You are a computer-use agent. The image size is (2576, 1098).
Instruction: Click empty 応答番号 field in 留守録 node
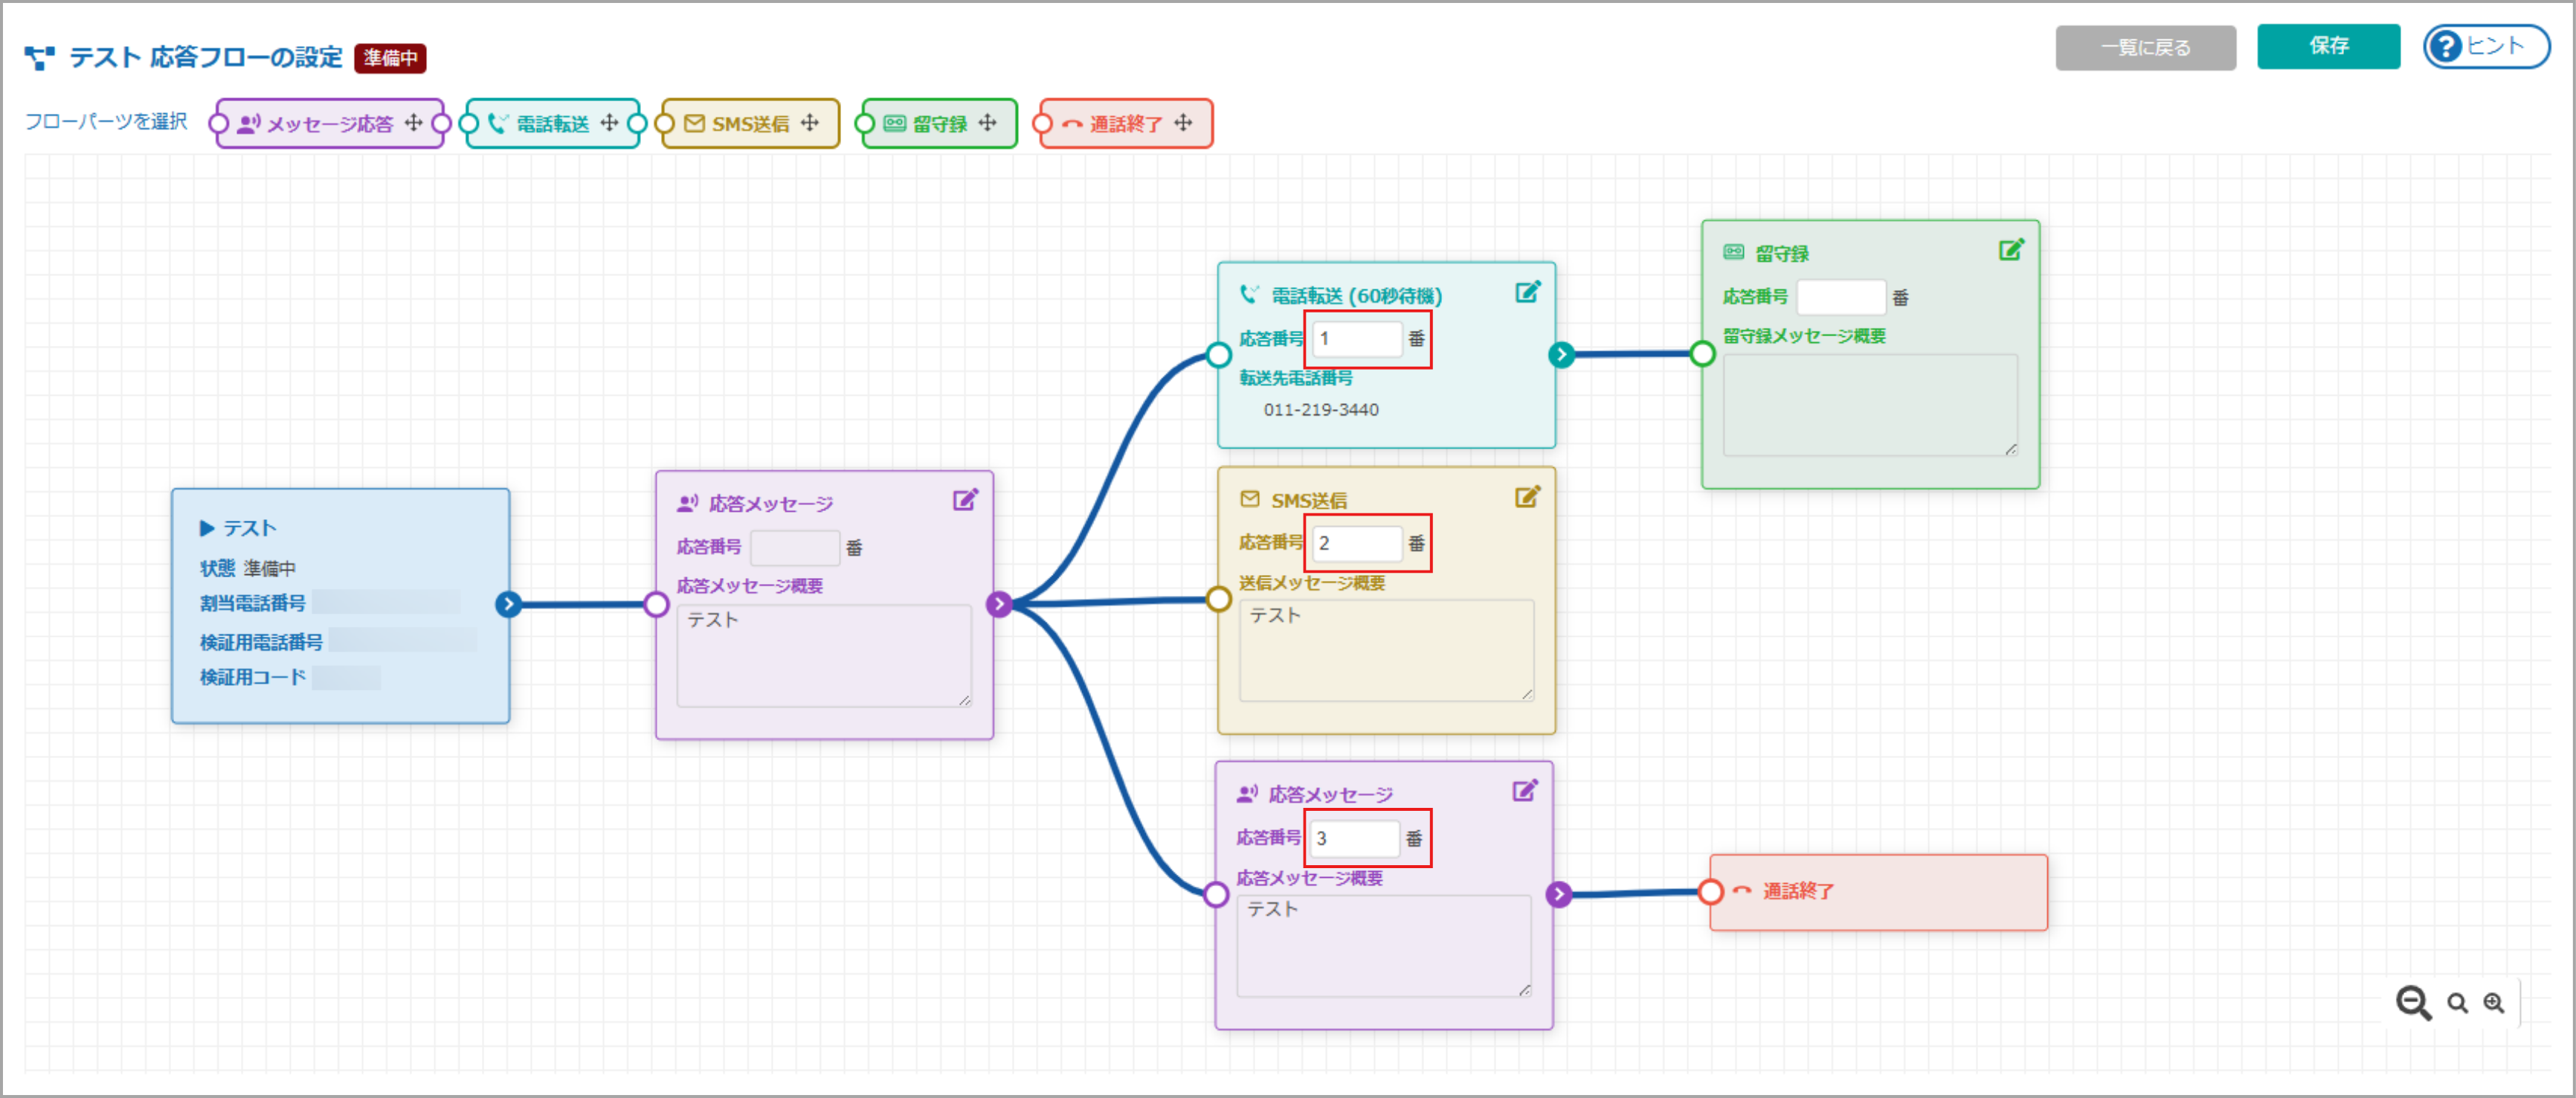click(x=1841, y=297)
